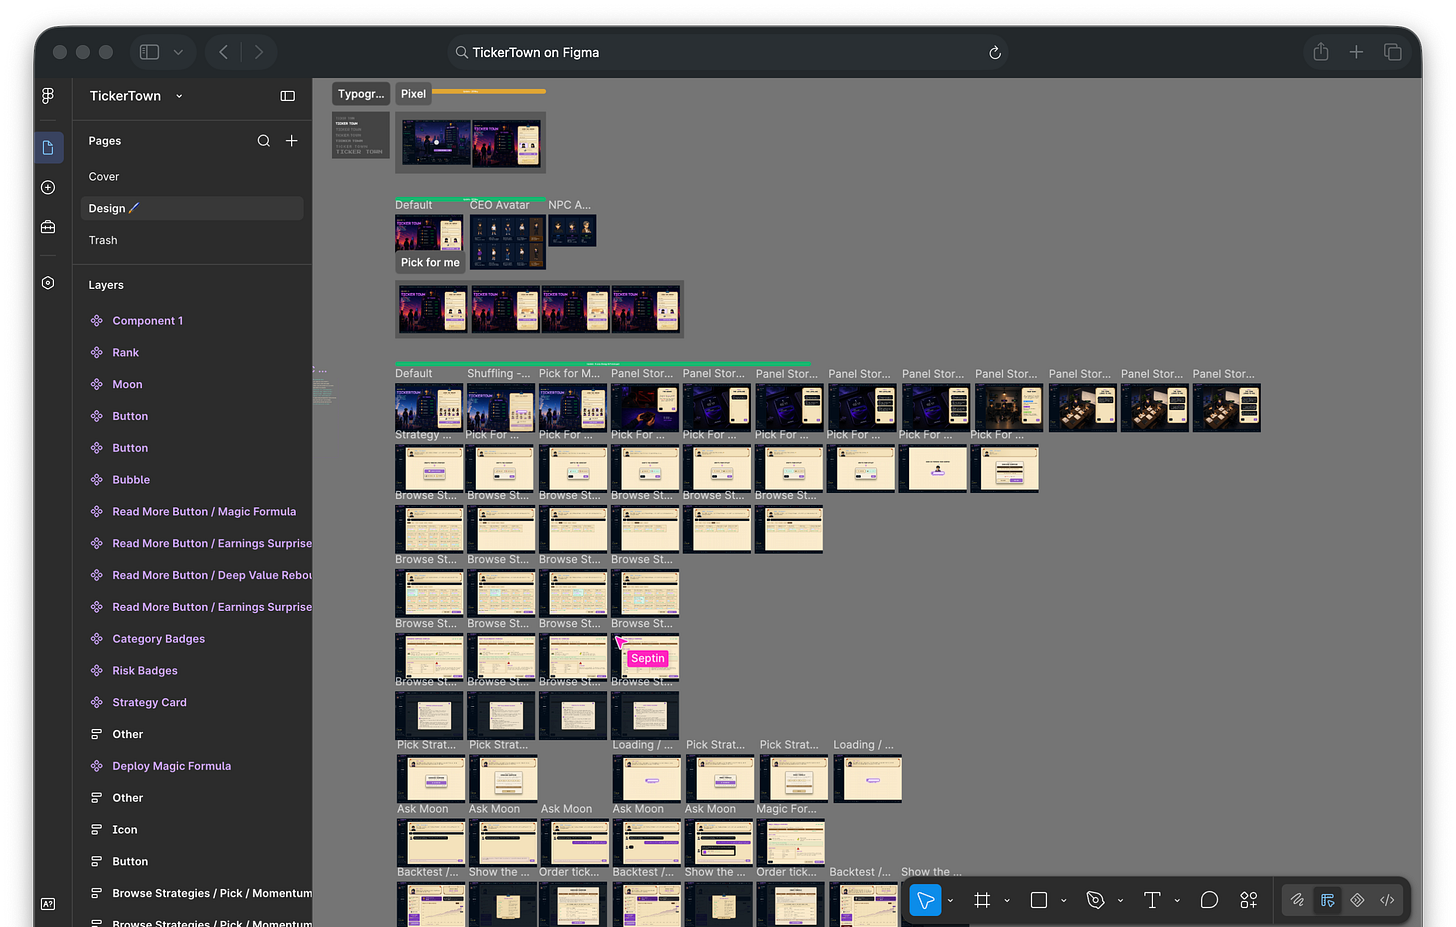
Task: Click the hexagon icon in the left rail
Action: pyautogui.click(x=48, y=283)
